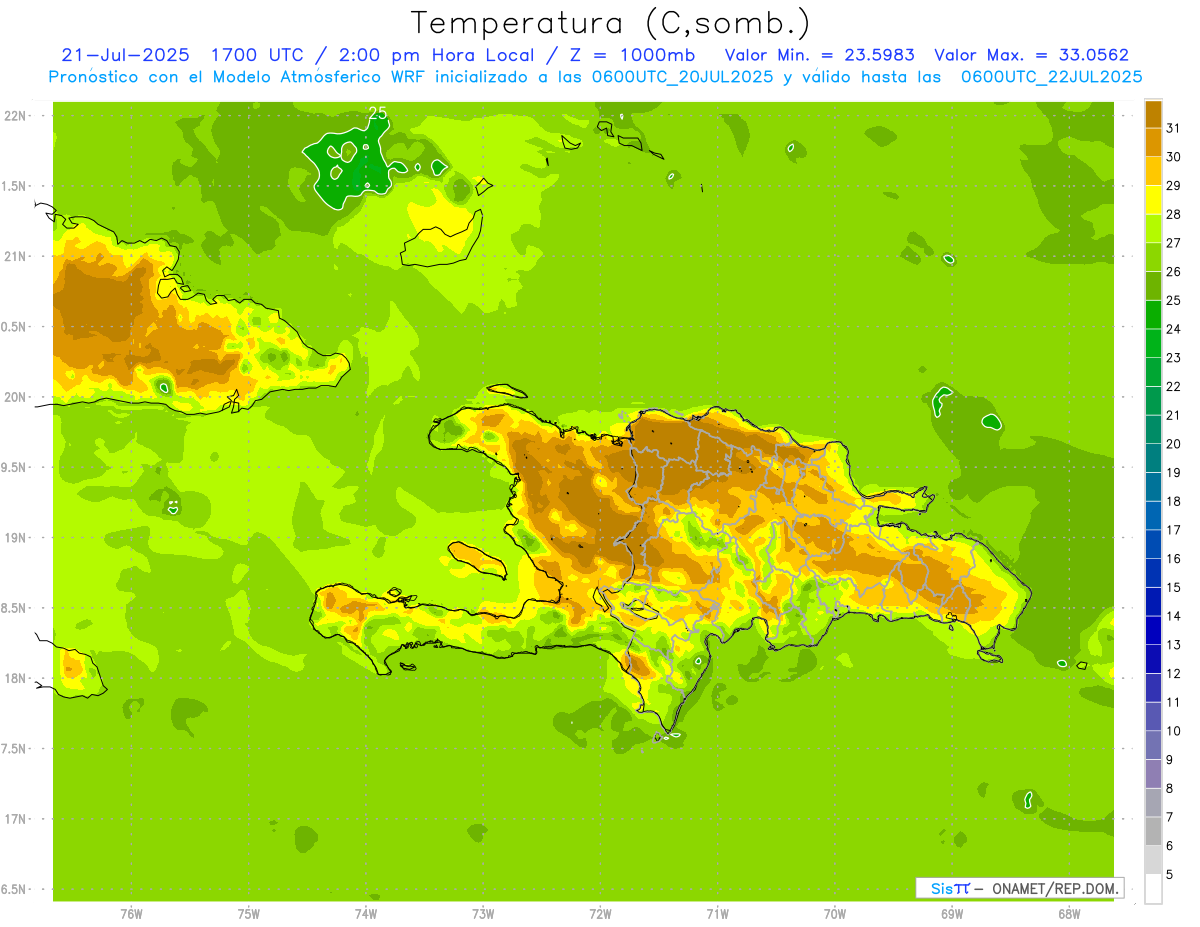
Task: Click the colorbar scale label '28'
Action: click(1173, 214)
